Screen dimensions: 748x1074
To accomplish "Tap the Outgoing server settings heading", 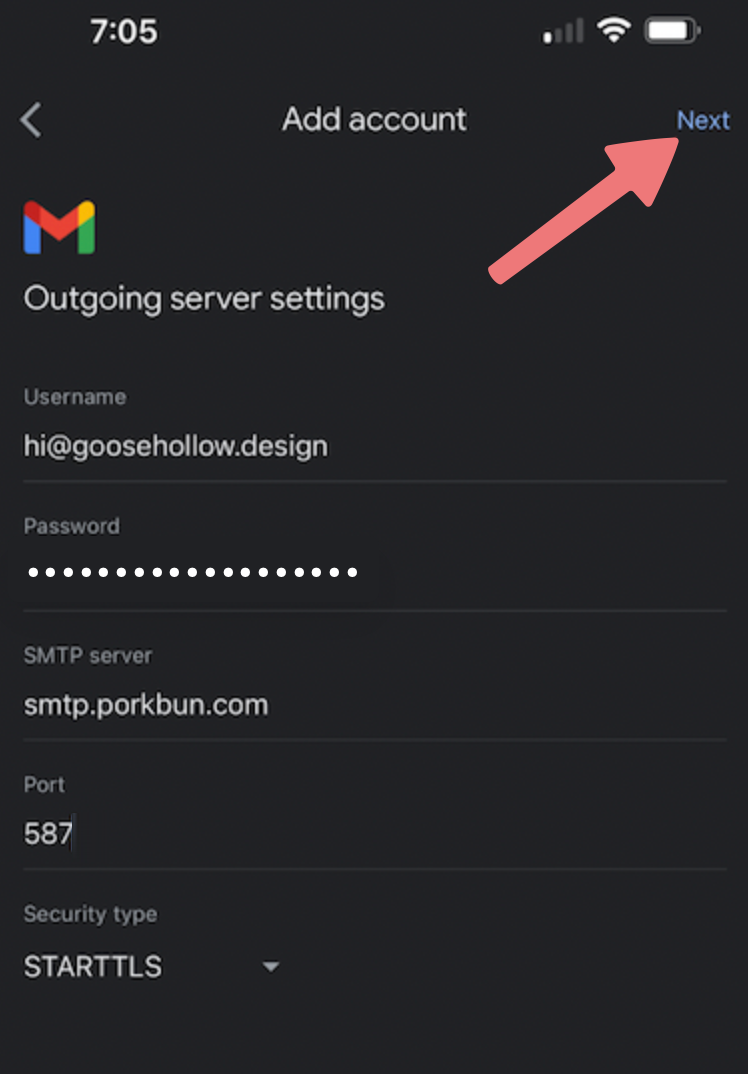I will coord(204,299).
